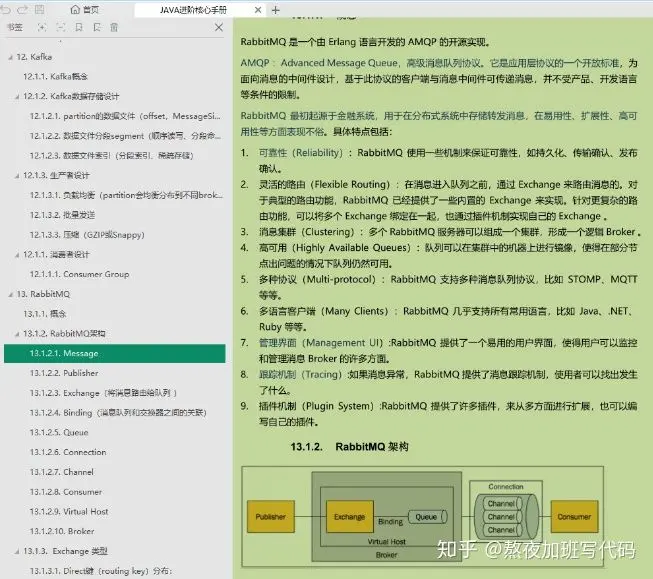Collapse the 12.1.3. 生产者设计 node
The image size is (653, 579).
17,176
